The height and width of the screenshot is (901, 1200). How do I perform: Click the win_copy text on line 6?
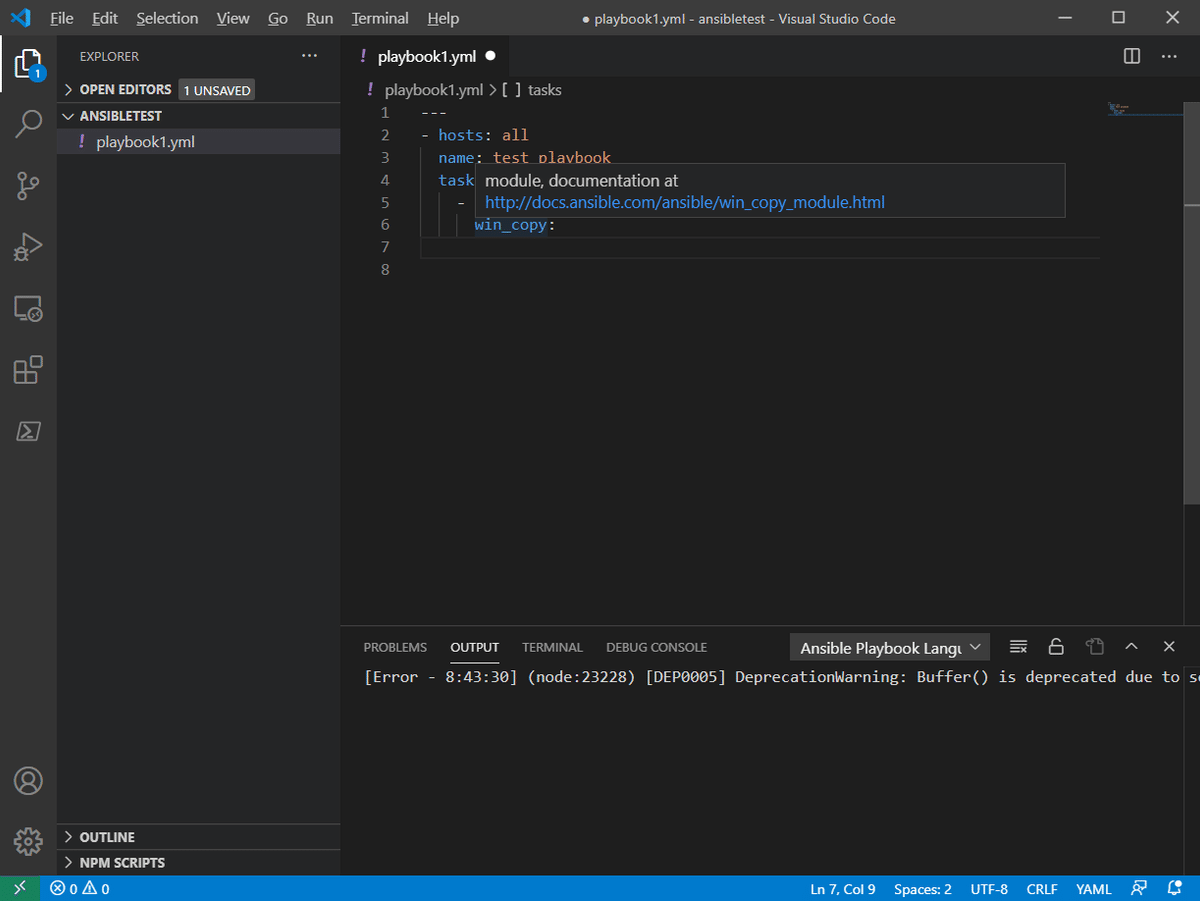pos(510,225)
